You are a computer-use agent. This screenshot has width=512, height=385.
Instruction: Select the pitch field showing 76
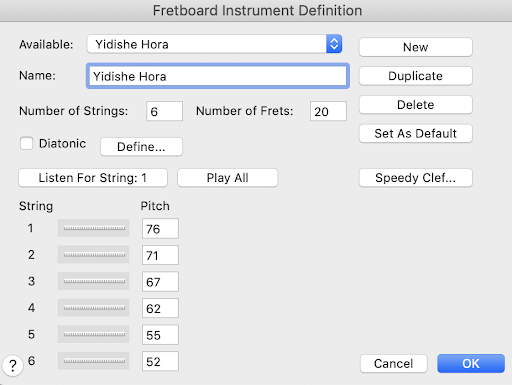point(160,229)
